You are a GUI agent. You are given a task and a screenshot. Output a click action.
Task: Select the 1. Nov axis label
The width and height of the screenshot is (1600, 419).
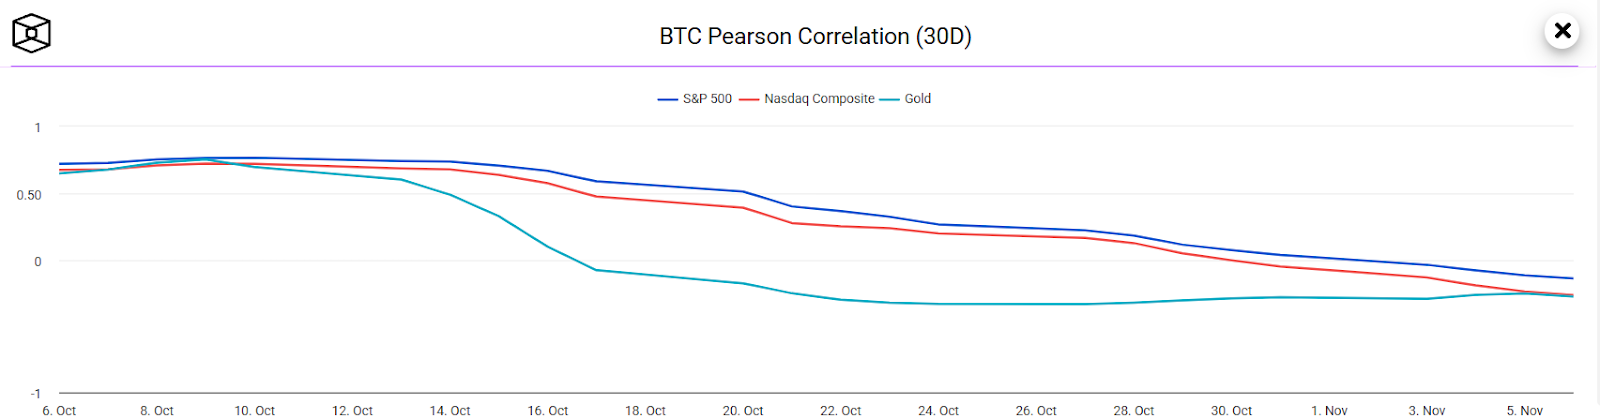(x=1329, y=411)
